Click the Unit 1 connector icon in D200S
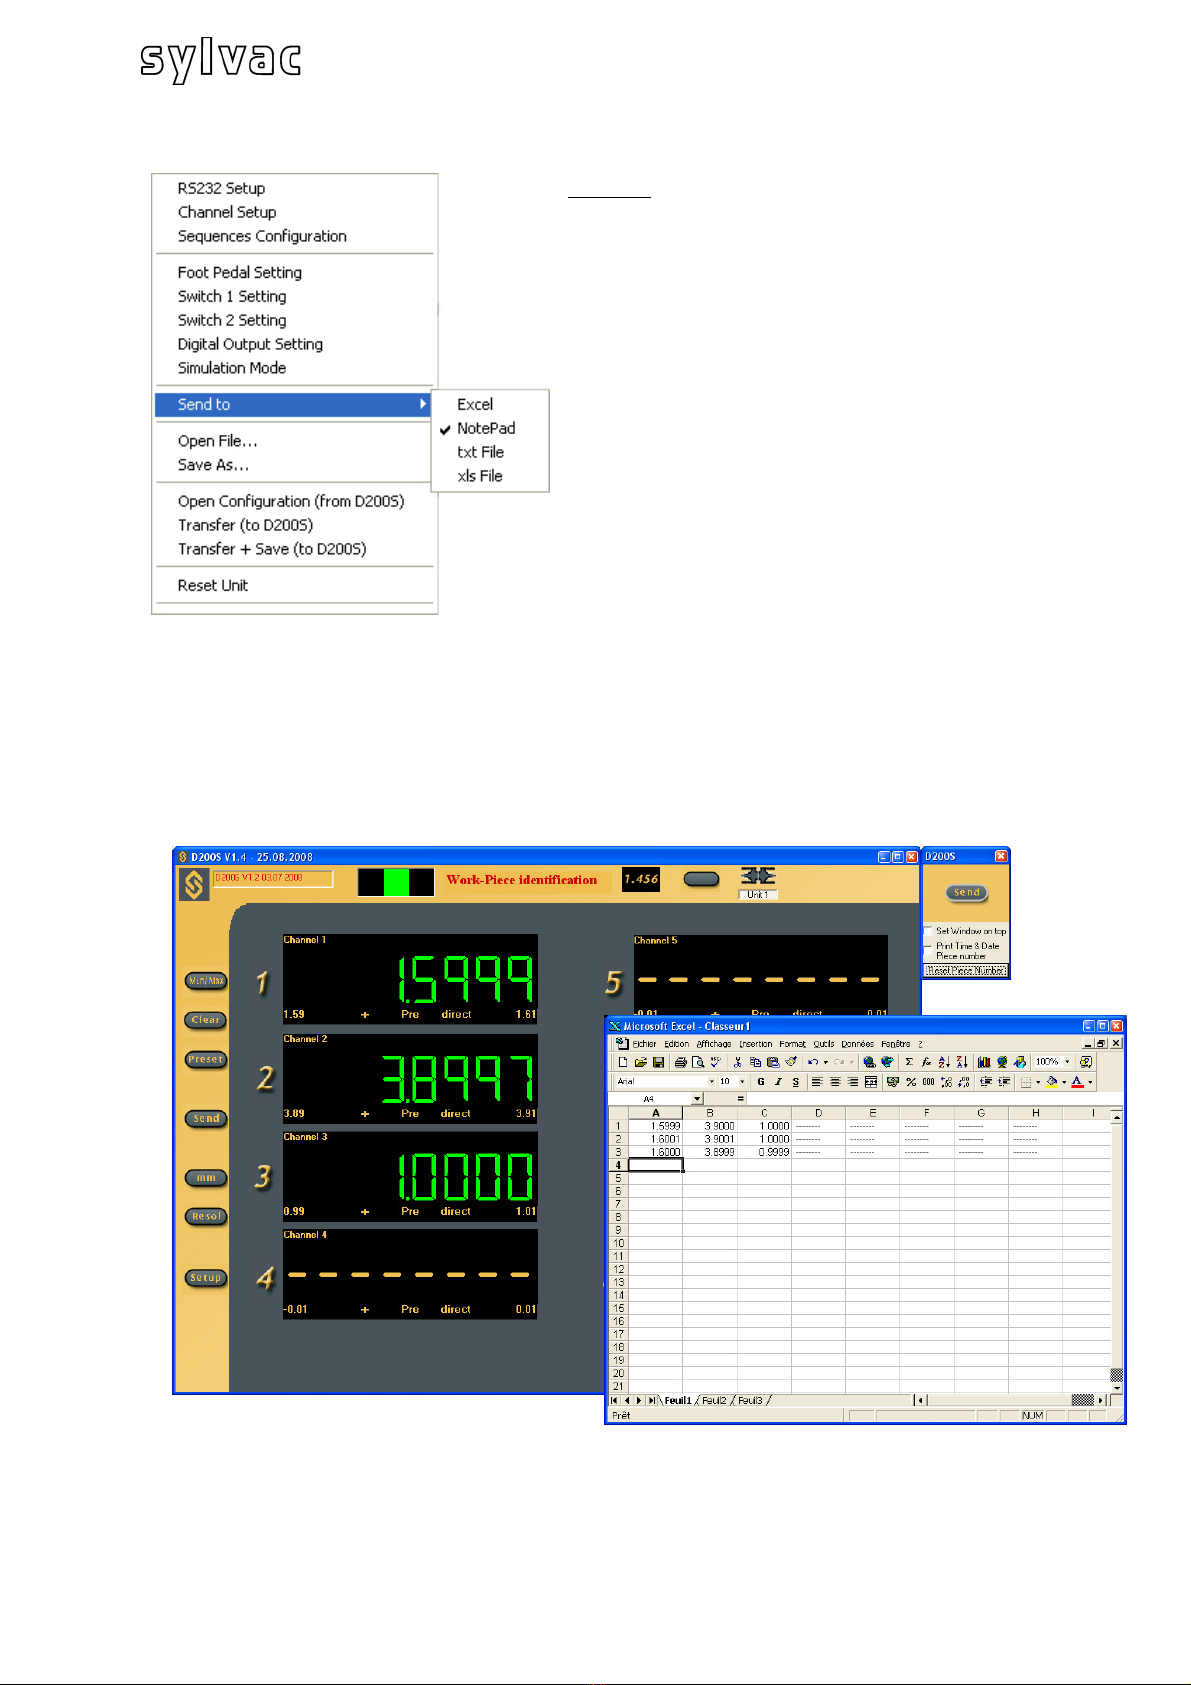The height and width of the screenshot is (1685, 1191). [758, 876]
